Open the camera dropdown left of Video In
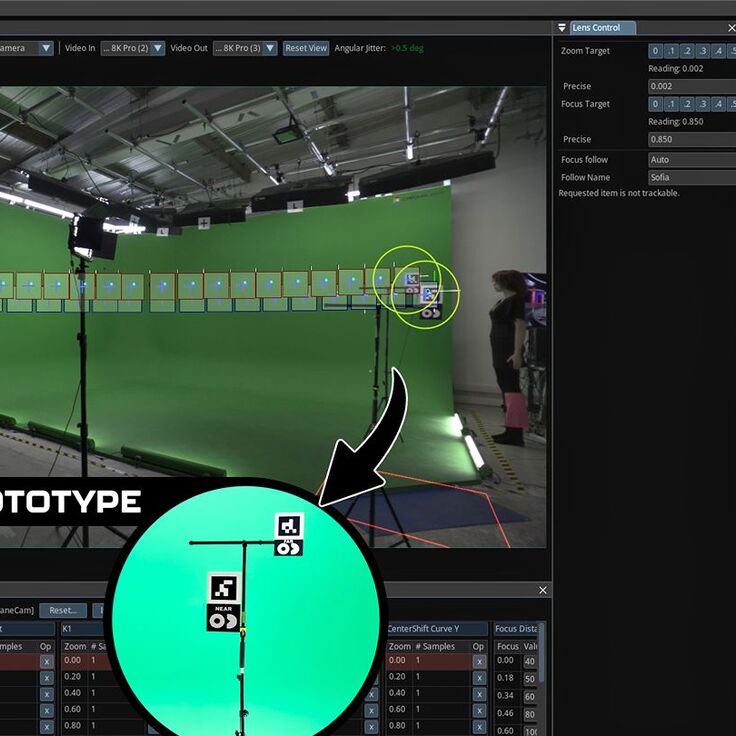This screenshot has width=736, height=736. (x=26, y=48)
